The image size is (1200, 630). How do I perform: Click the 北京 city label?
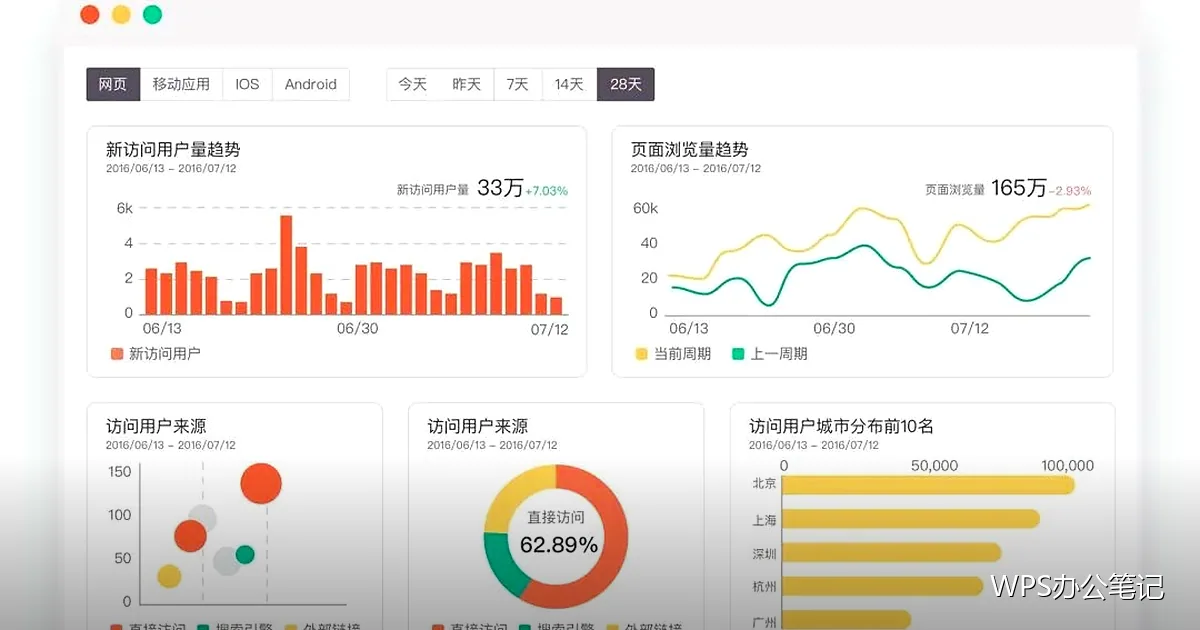[765, 485]
